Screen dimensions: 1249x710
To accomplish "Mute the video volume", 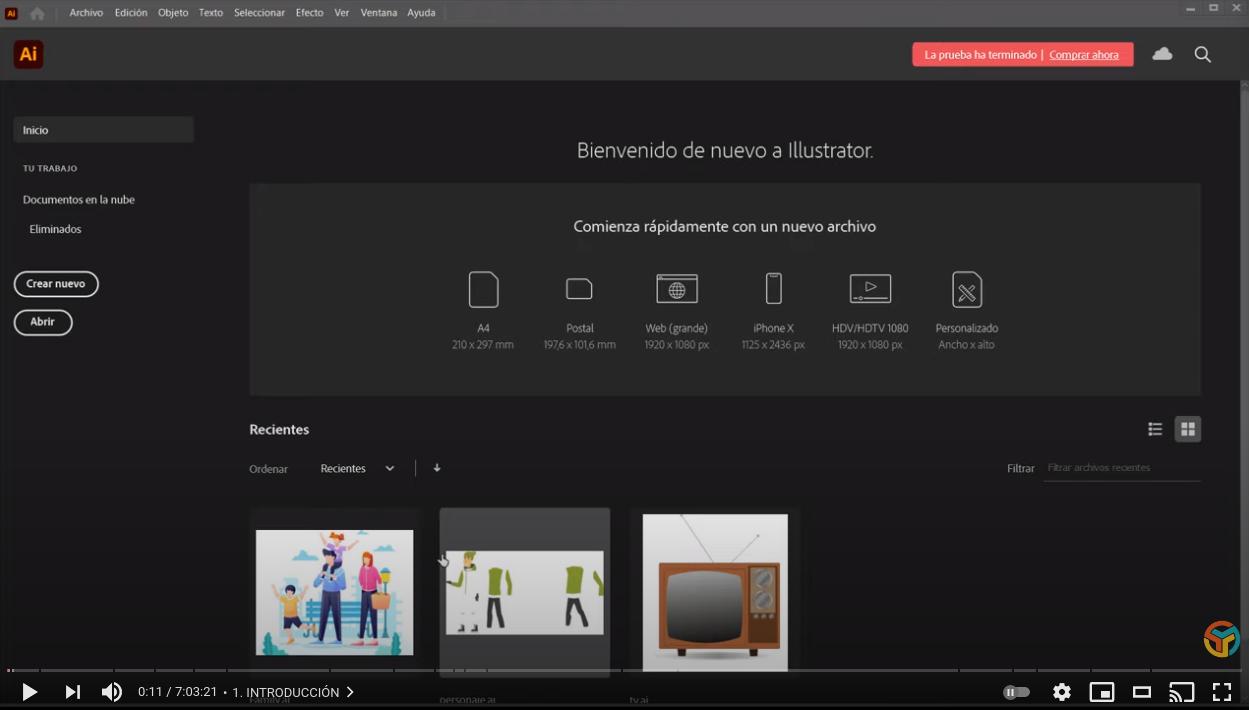I will (x=111, y=692).
